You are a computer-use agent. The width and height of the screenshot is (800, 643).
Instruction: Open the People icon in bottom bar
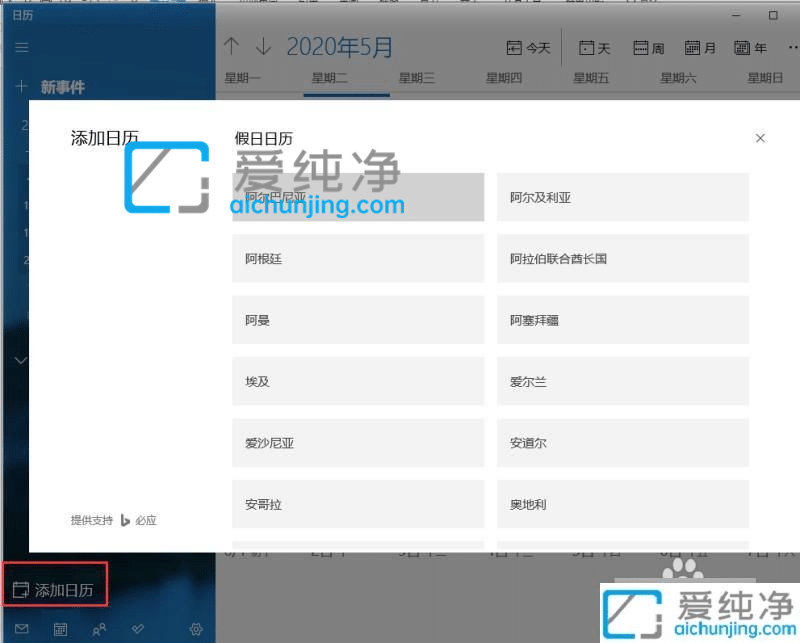point(98,629)
